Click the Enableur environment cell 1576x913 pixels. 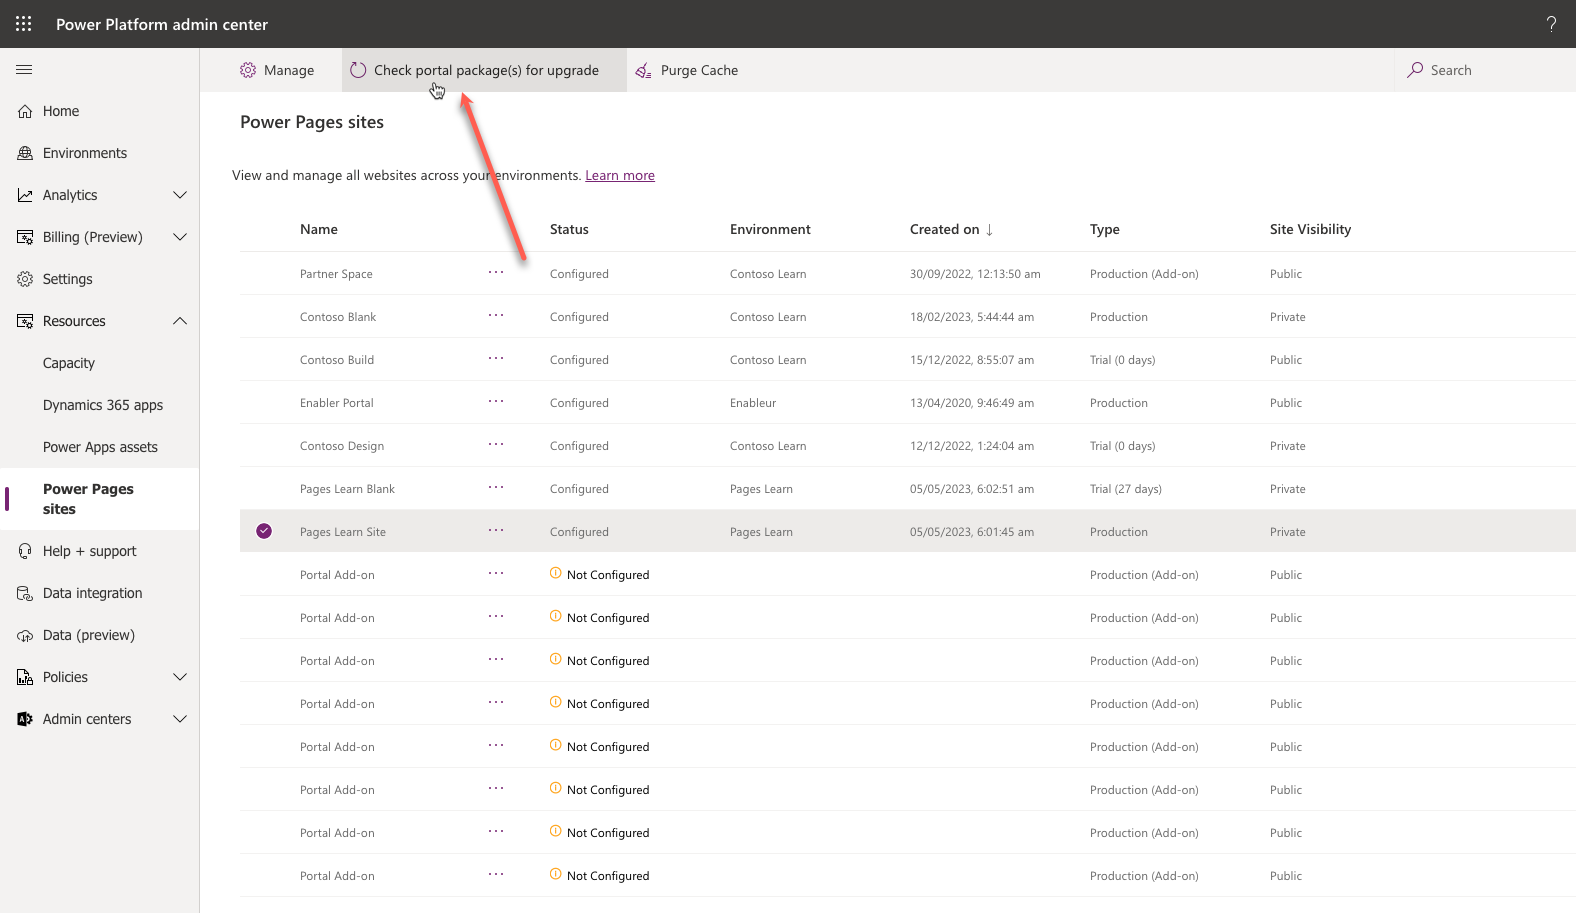pos(753,403)
